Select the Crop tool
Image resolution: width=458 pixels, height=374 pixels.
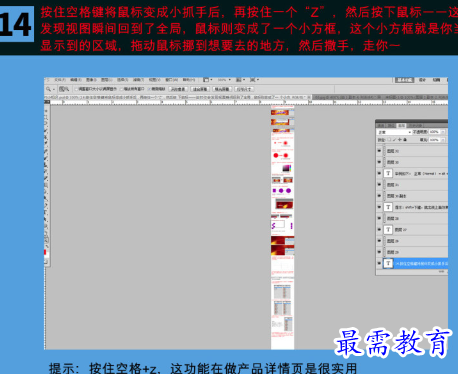[x=46, y=137]
